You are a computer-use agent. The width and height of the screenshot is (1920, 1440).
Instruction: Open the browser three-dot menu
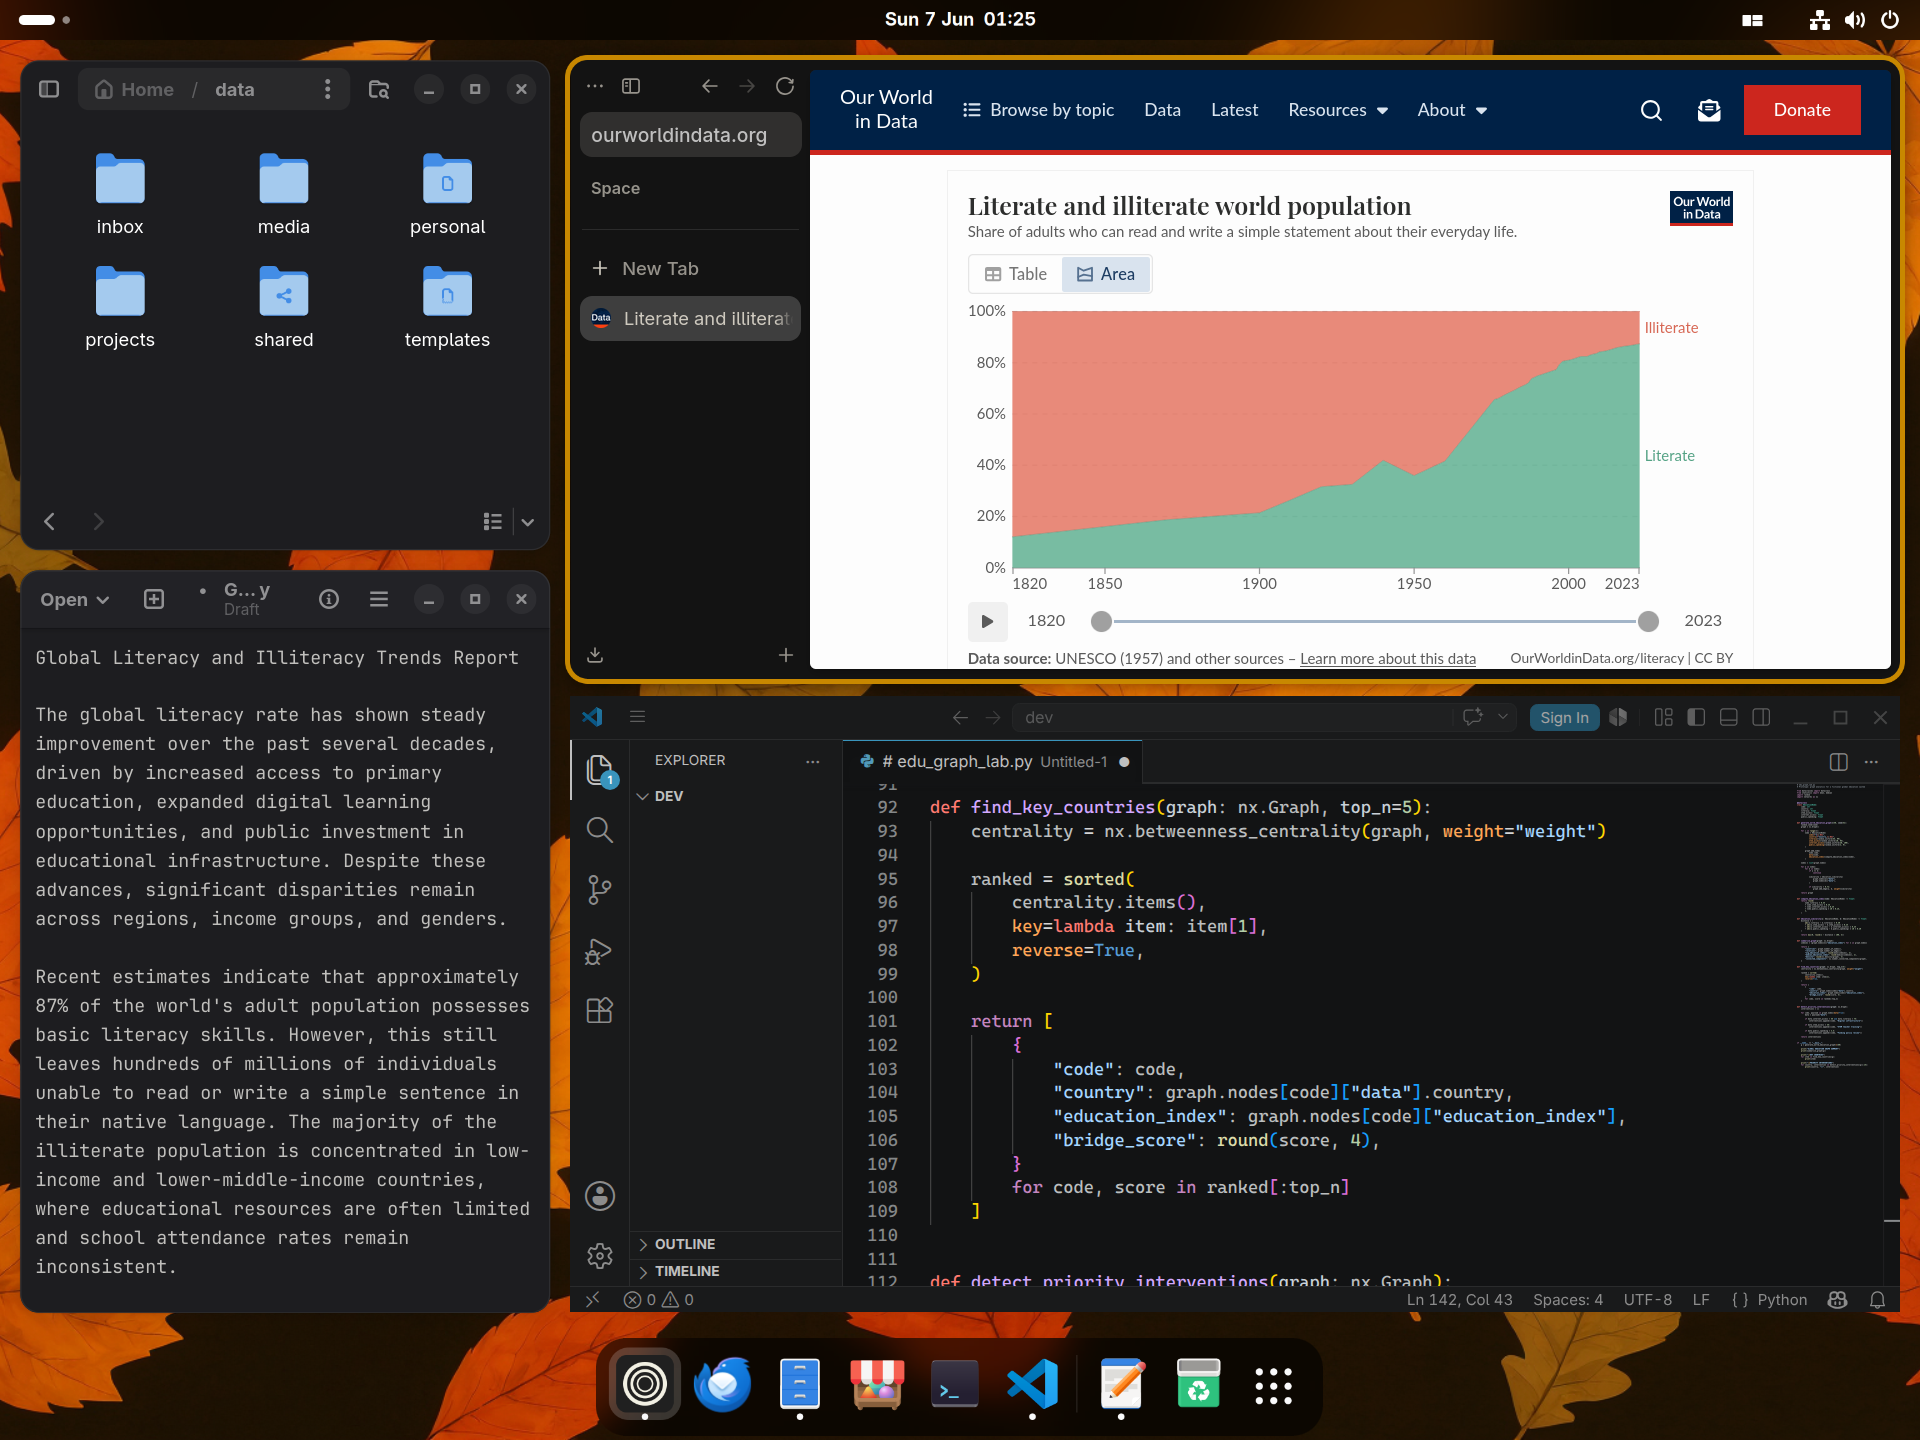[595, 86]
